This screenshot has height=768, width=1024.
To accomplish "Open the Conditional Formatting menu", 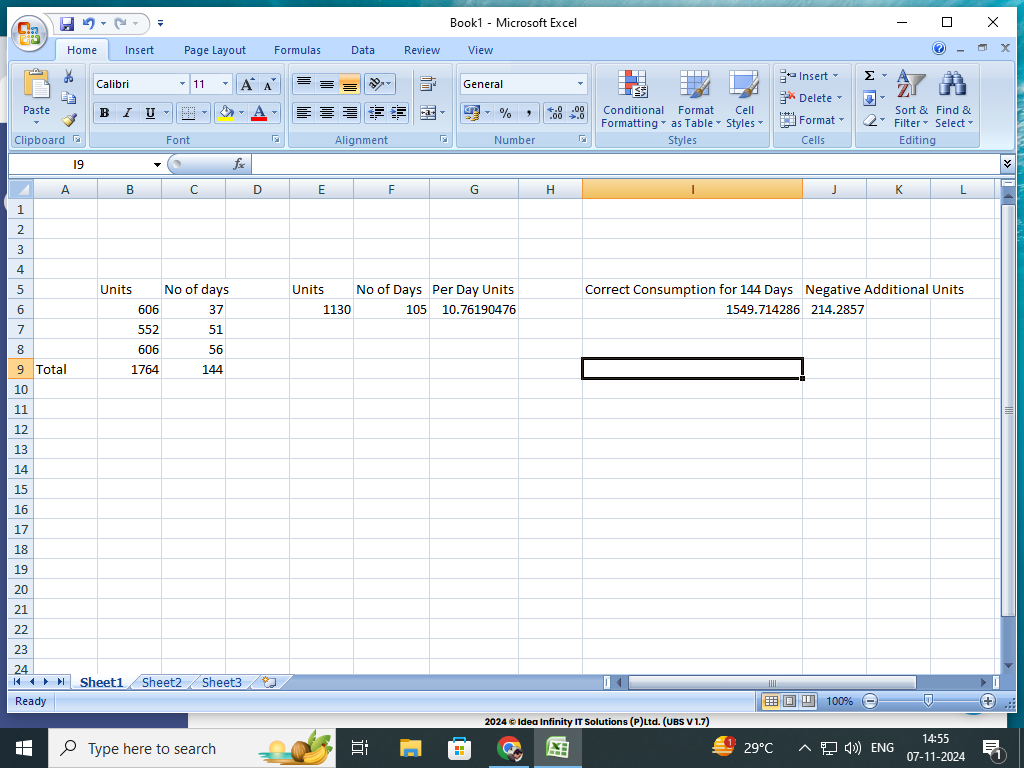I will tap(633, 99).
